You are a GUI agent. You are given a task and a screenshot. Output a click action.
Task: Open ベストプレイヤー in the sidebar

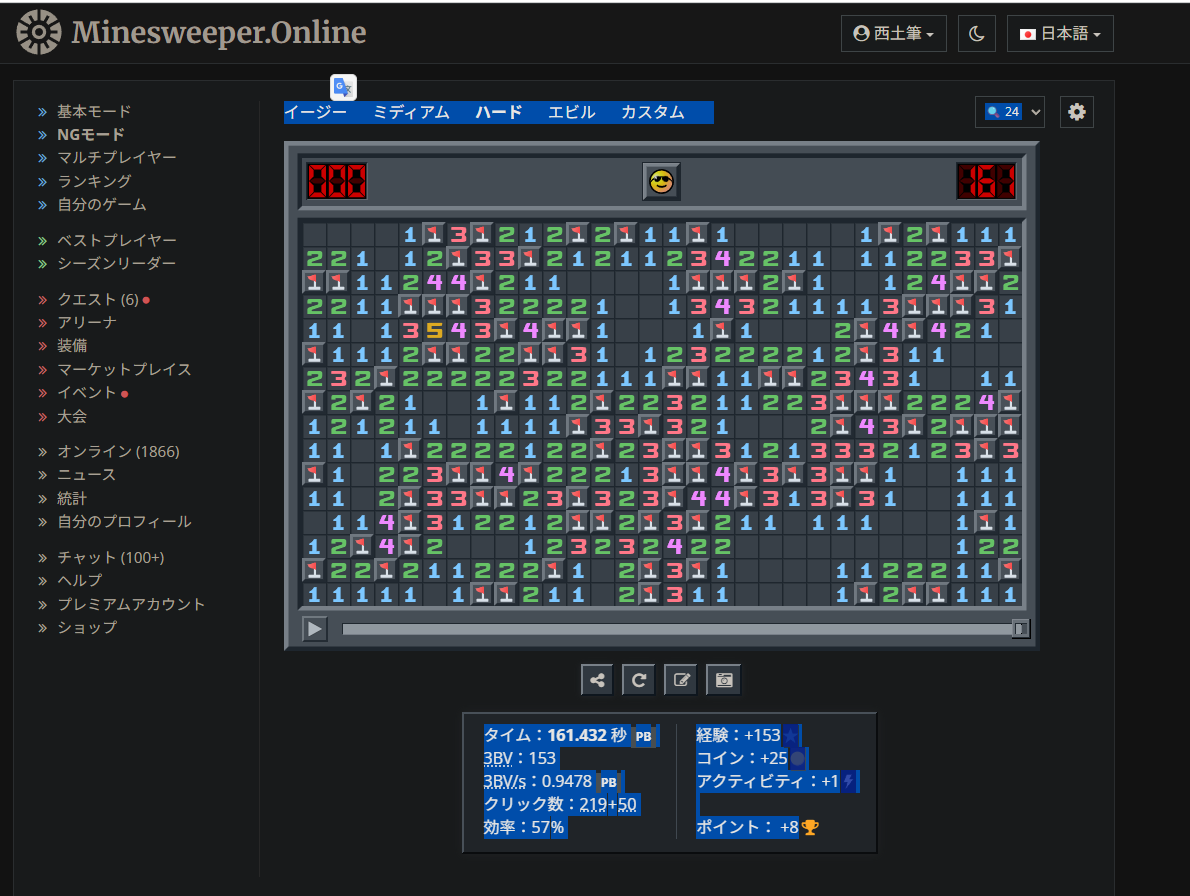(117, 240)
